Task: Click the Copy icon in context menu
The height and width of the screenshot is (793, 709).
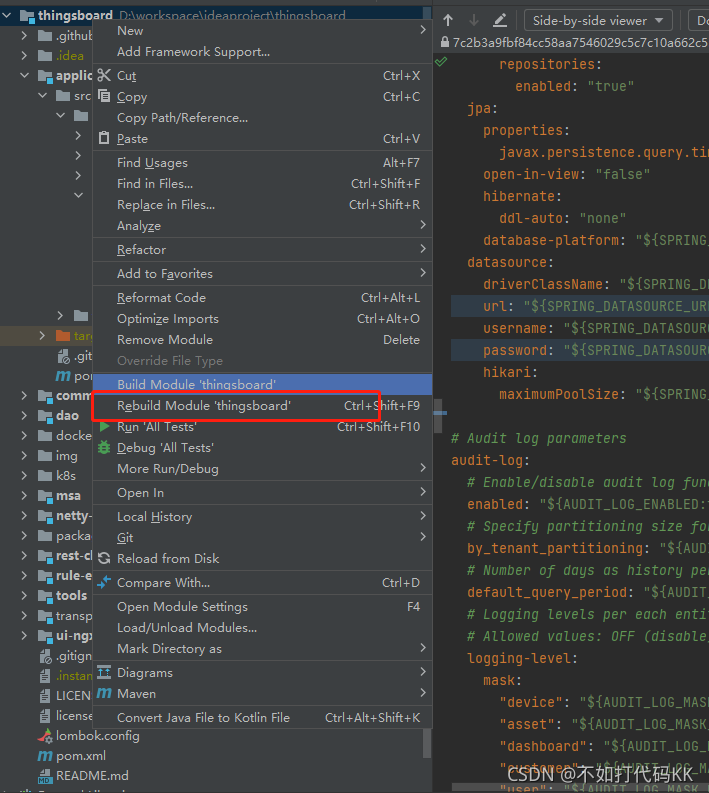Action: [x=104, y=96]
